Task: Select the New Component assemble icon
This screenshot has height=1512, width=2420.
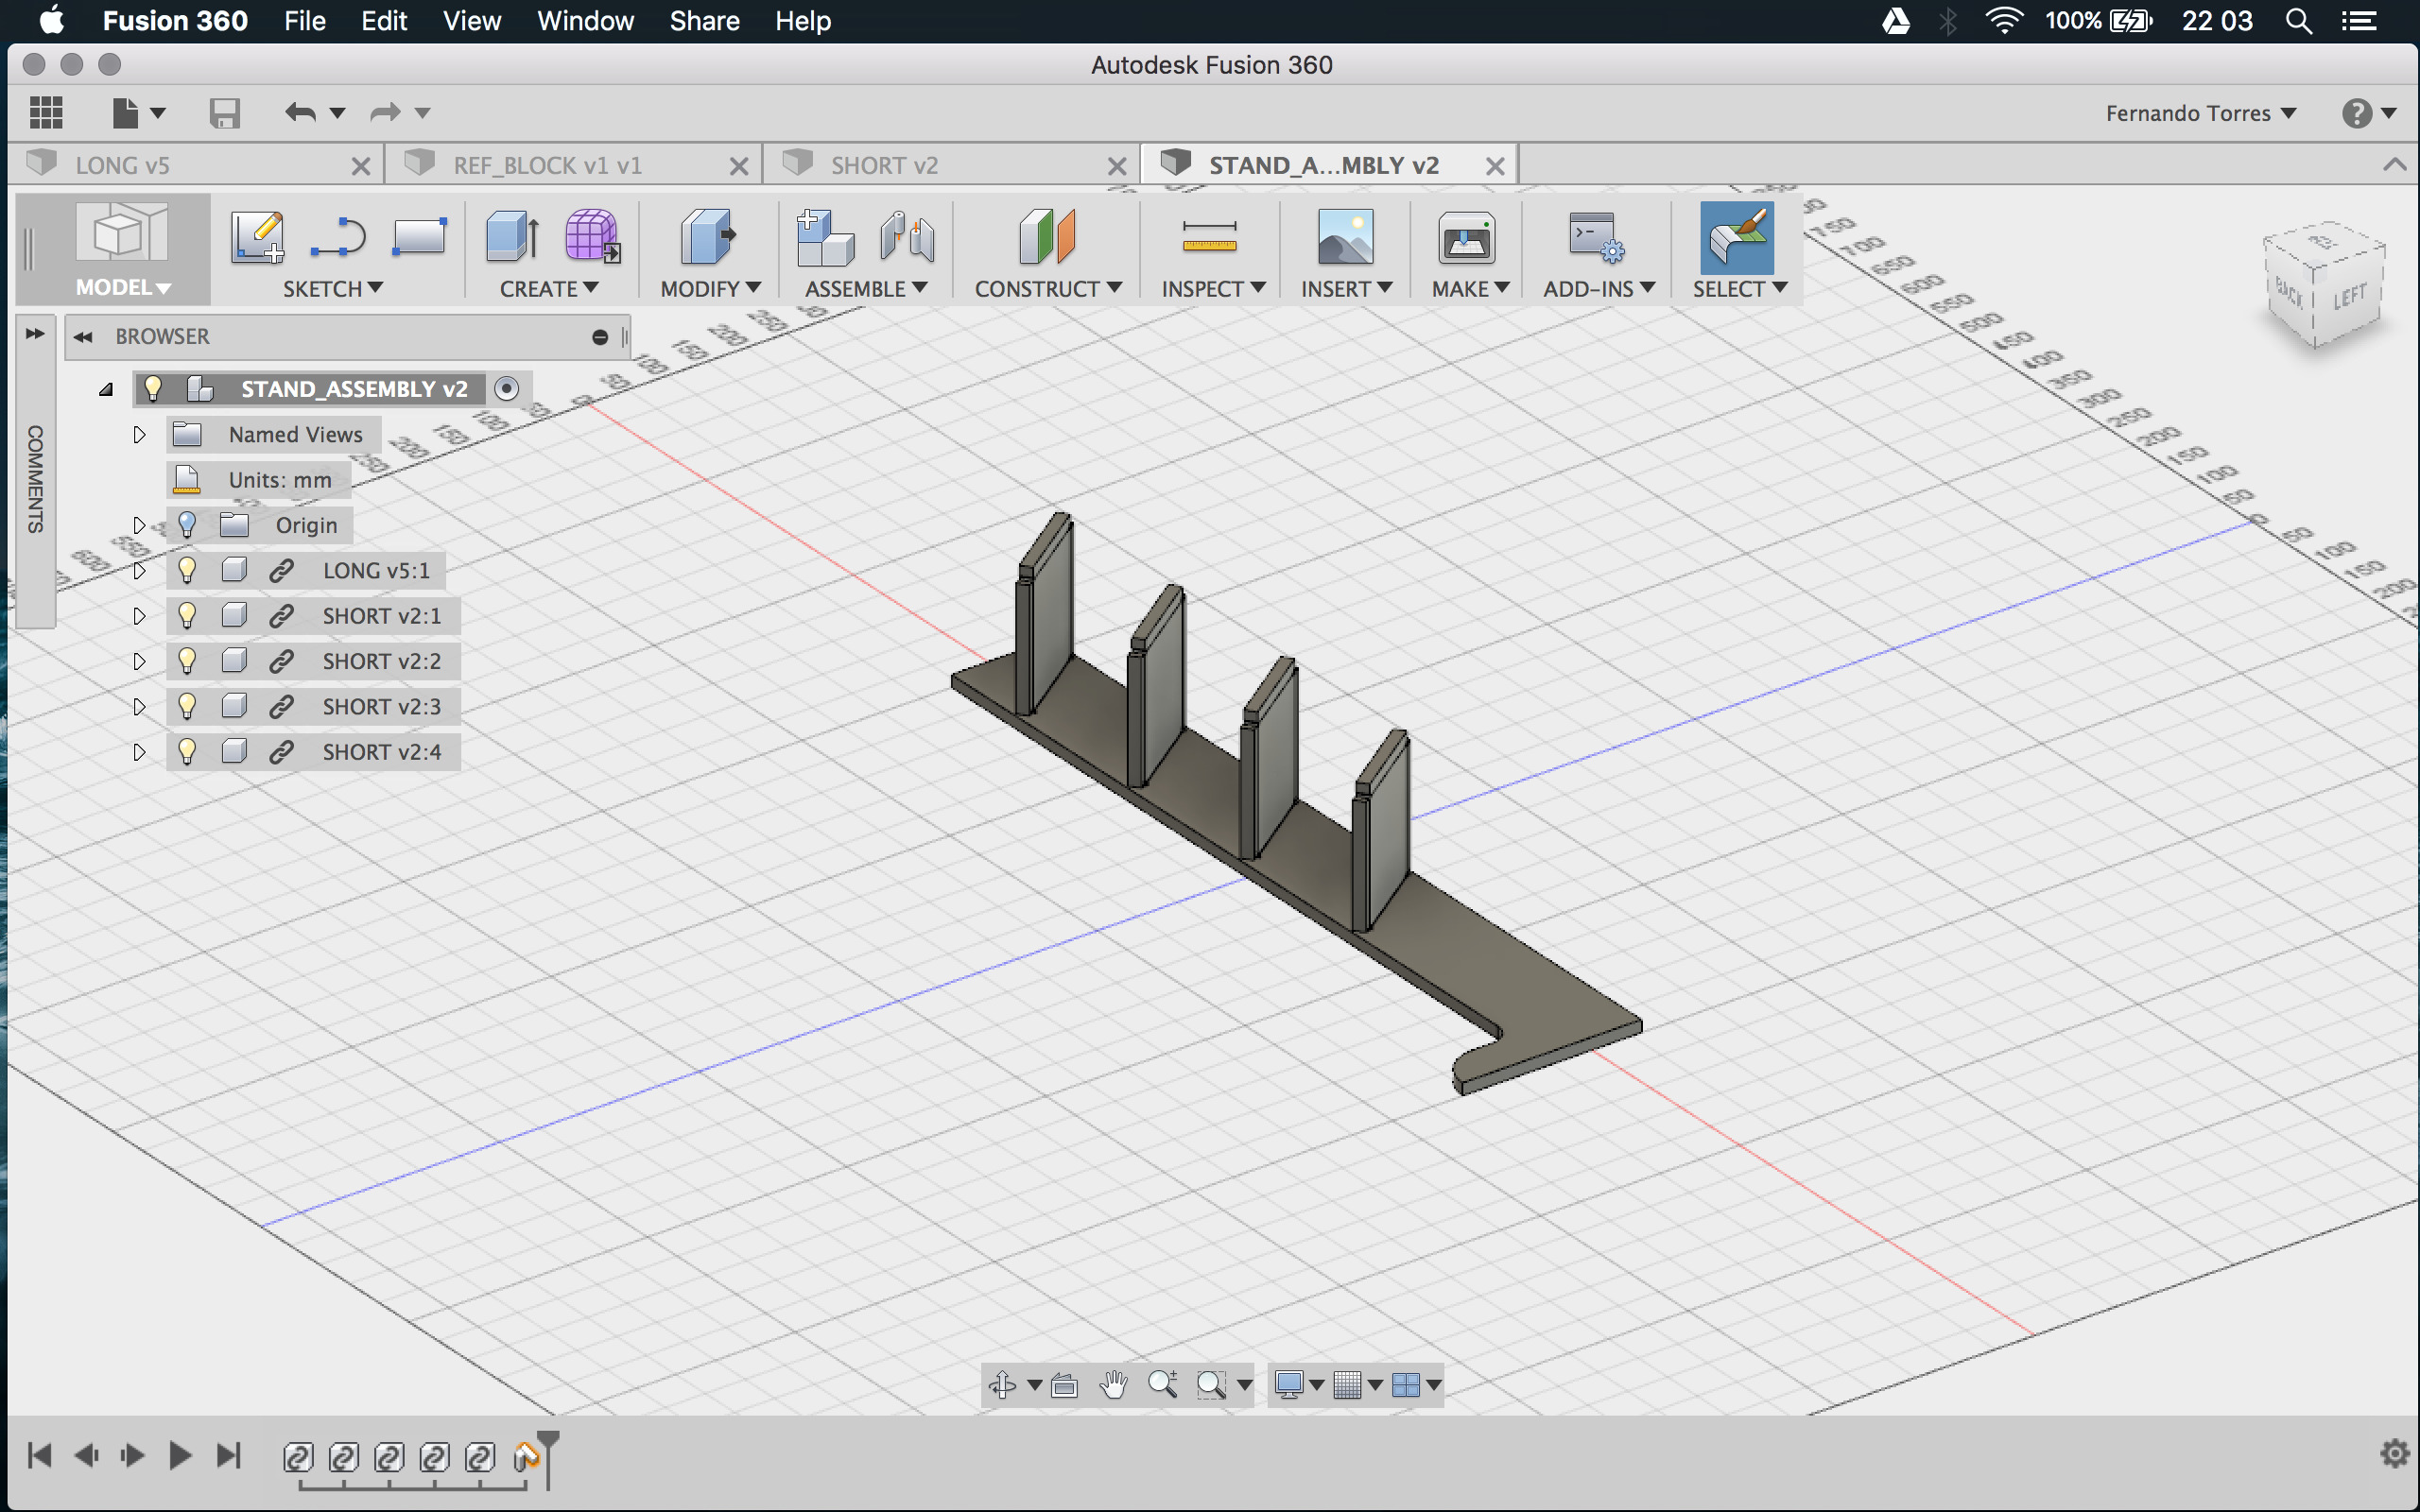Action: [x=825, y=237]
